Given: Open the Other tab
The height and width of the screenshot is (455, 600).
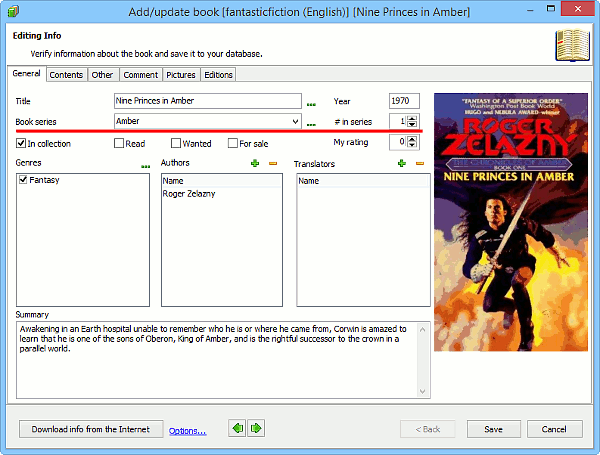Looking at the screenshot, I should click(102, 75).
